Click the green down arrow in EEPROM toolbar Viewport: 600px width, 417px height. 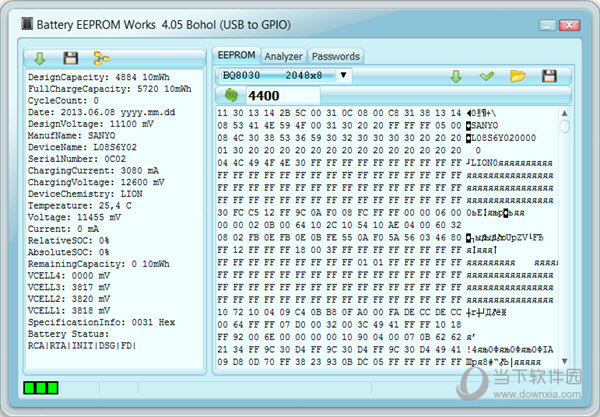coord(456,75)
